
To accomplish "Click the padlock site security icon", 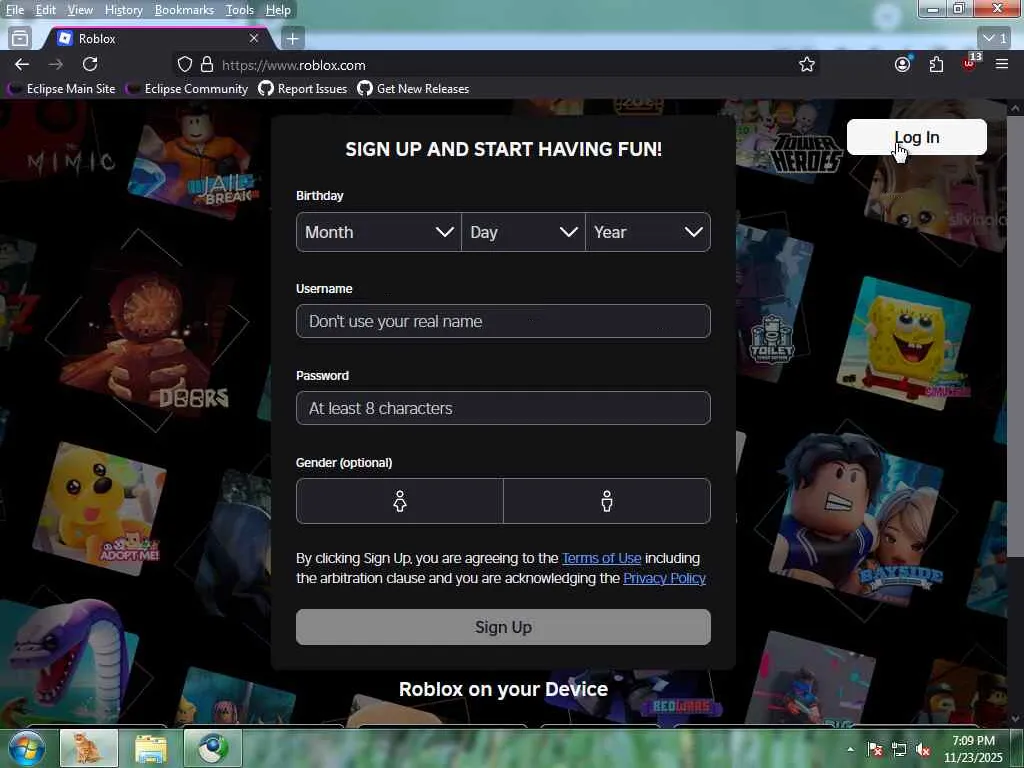I will (207, 65).
